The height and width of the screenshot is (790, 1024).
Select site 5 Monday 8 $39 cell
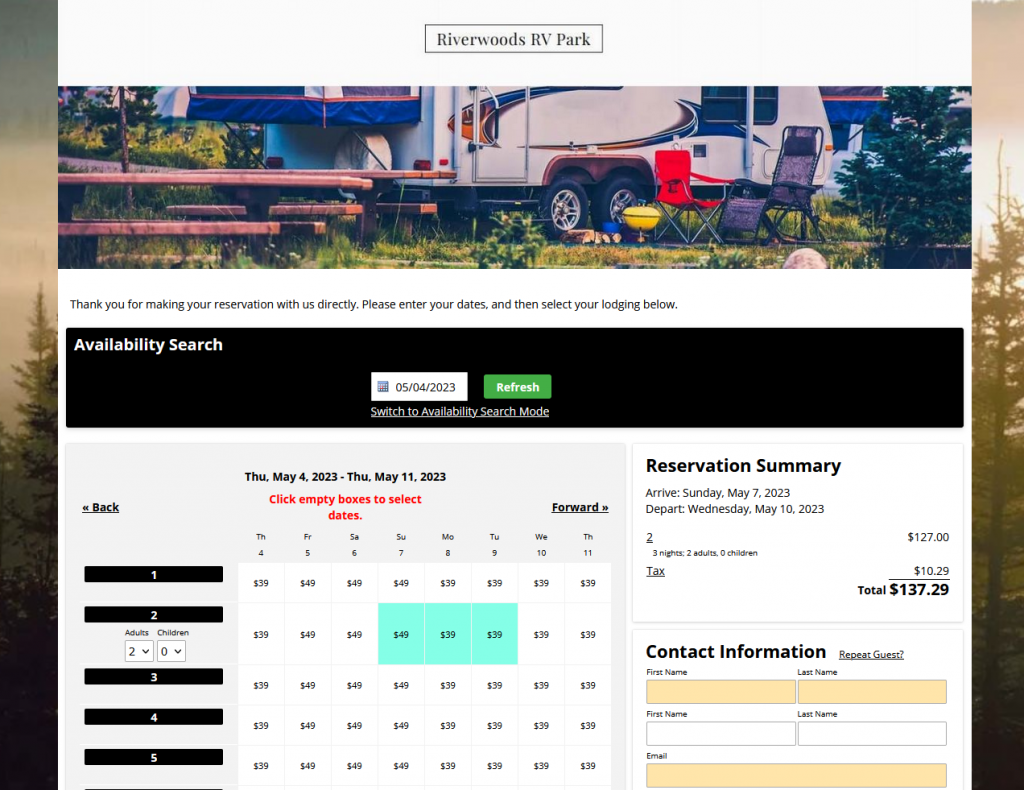tap(448, 765)
